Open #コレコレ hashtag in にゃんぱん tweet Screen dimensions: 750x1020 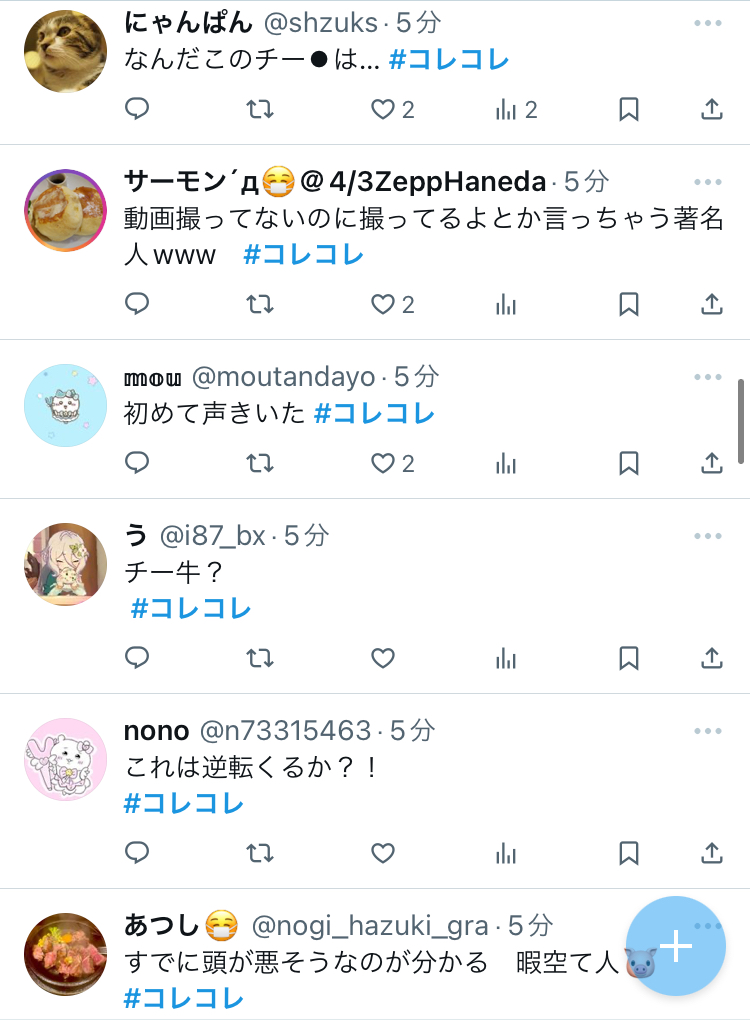(449, 60)
